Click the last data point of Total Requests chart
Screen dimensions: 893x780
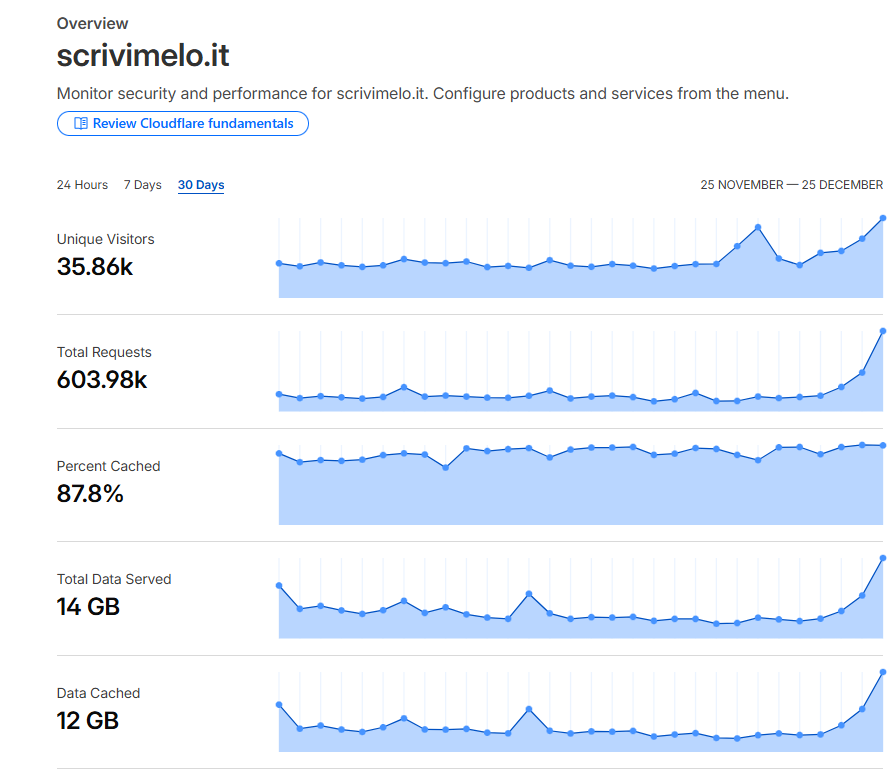[883, 331]
